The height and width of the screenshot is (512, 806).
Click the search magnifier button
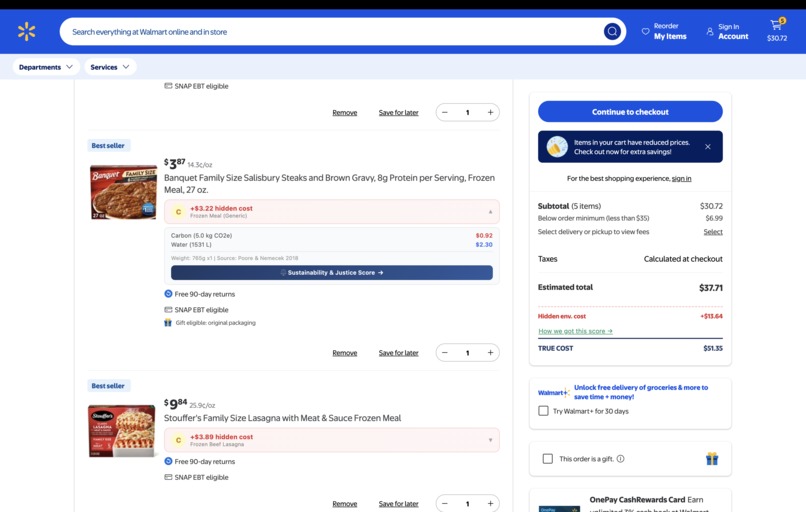[x=612, y=32]
